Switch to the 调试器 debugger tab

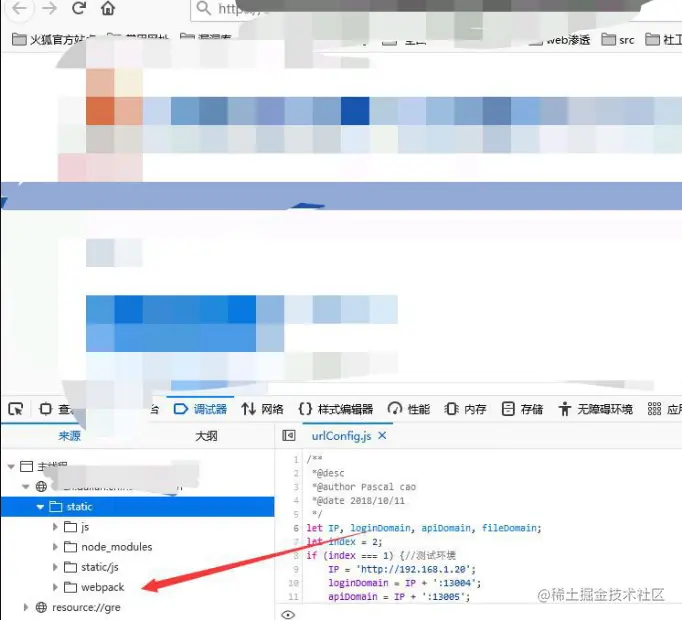200,409
